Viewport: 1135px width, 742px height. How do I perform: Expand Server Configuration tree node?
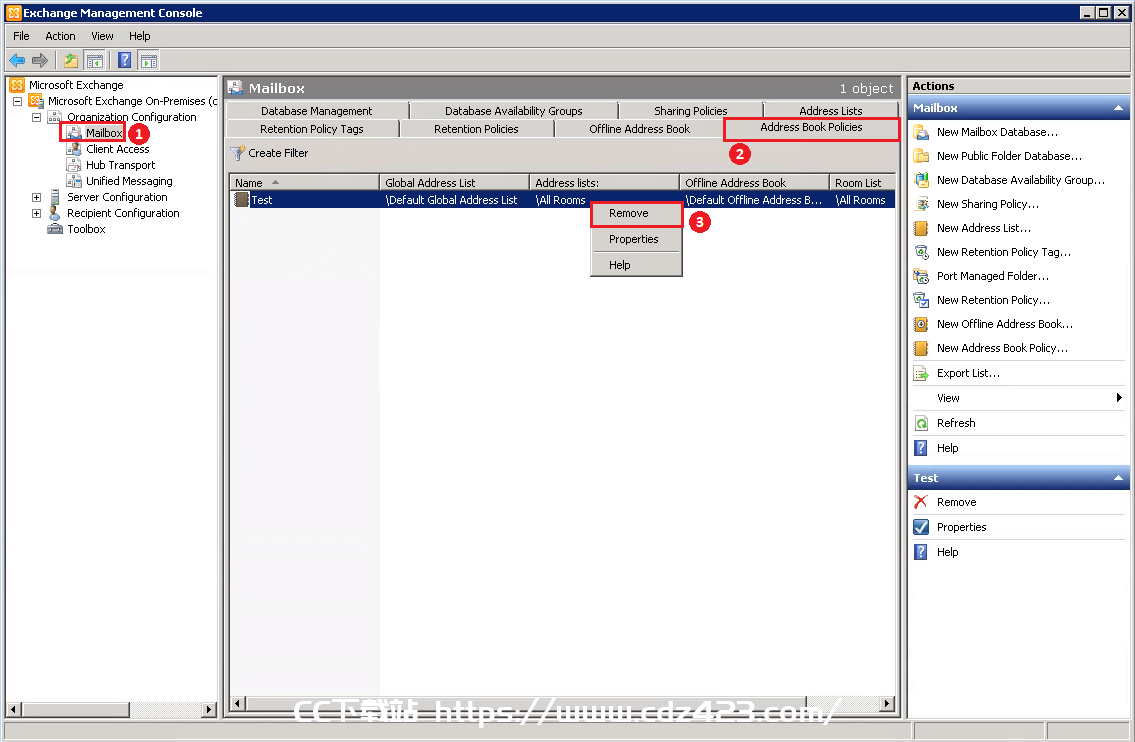36,197
